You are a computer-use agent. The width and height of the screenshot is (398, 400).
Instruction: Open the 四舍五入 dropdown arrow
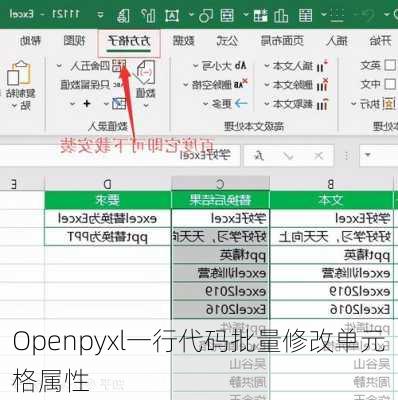59,66
